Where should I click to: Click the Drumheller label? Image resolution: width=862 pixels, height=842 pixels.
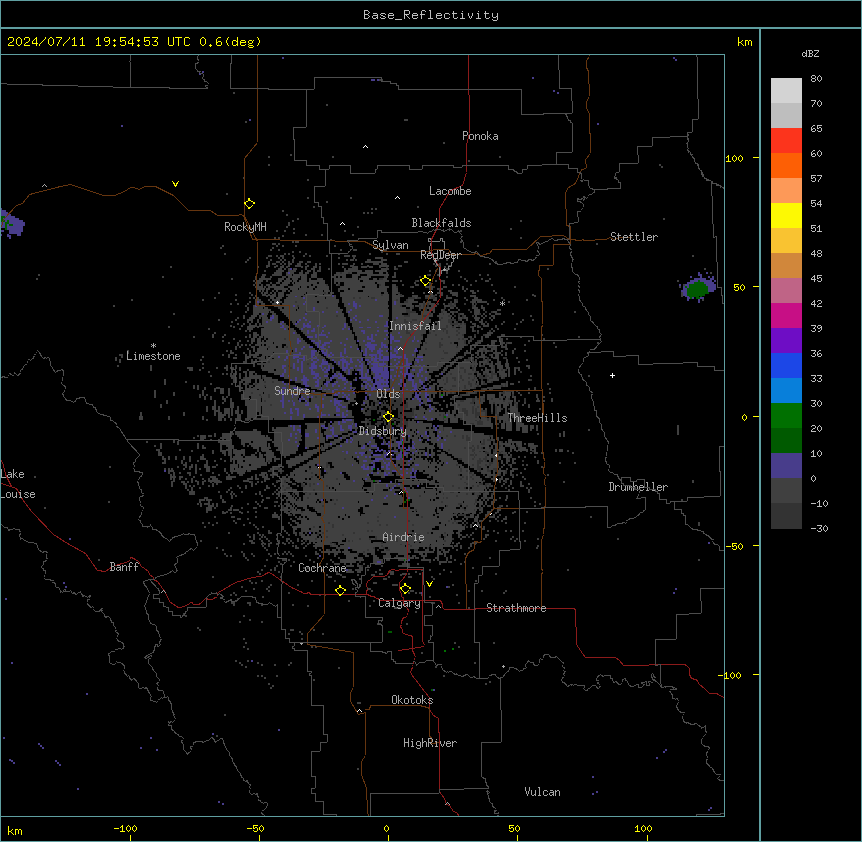638,487
